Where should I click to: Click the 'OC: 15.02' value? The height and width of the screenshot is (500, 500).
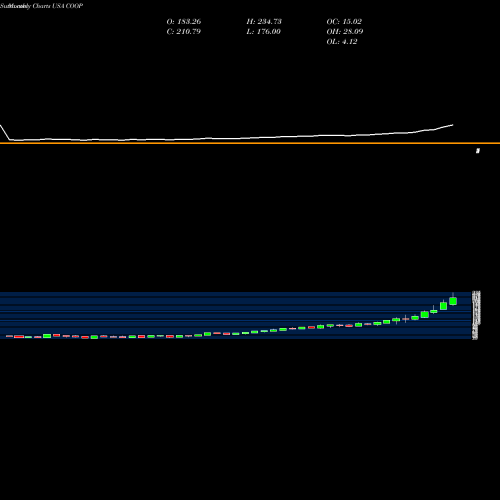344,22
